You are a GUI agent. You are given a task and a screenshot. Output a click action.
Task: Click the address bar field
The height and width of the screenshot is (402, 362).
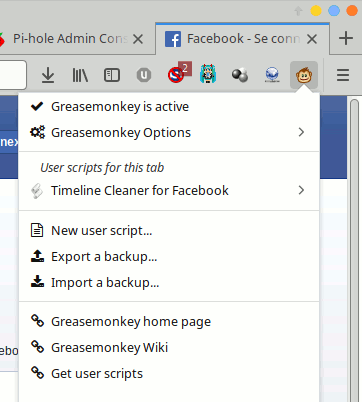(13, 75)
